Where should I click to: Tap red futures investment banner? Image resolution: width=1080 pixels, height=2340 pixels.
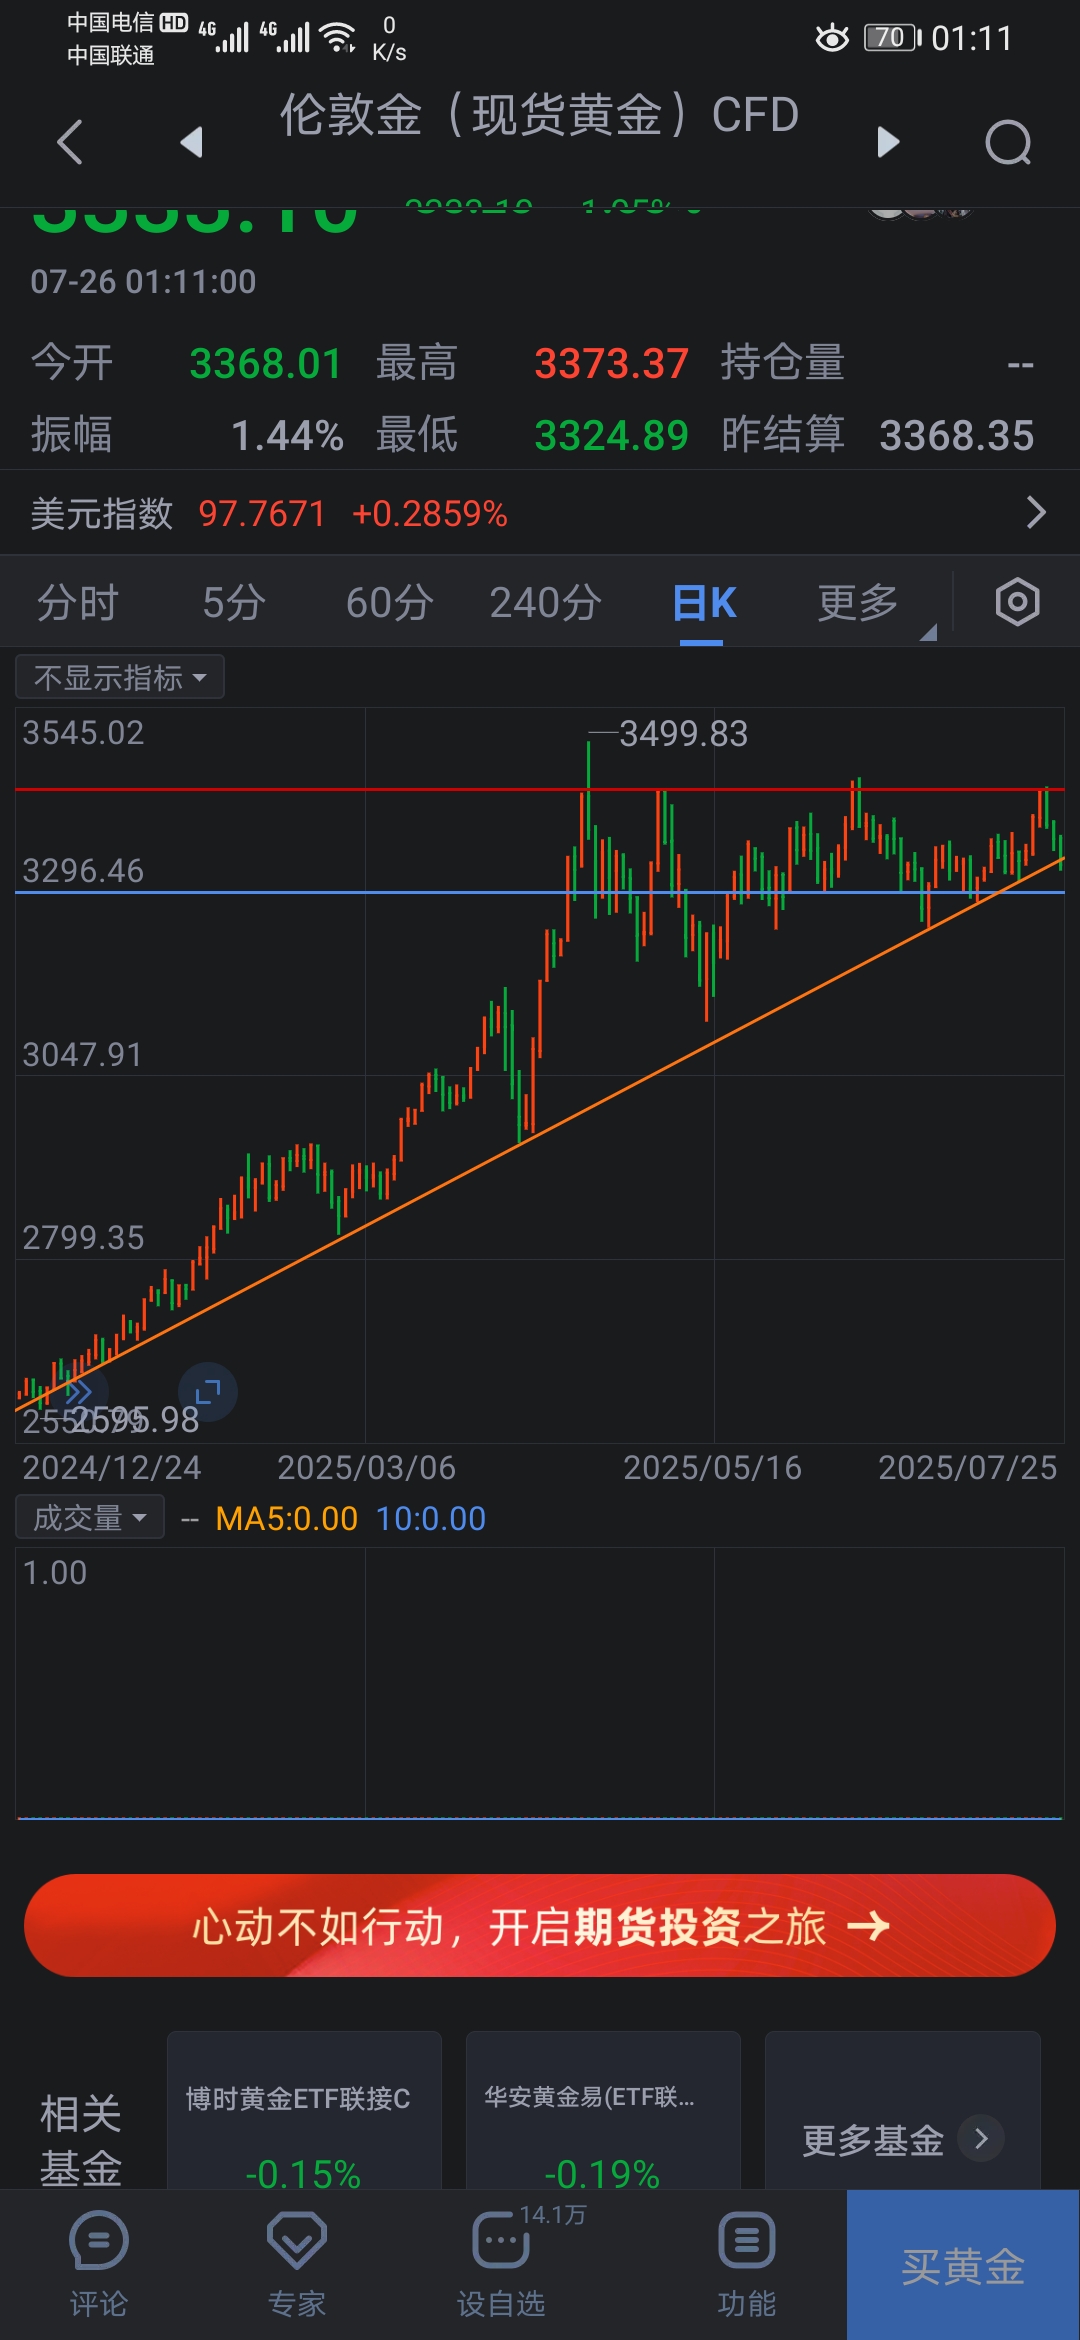click(x=540, y=1925)
